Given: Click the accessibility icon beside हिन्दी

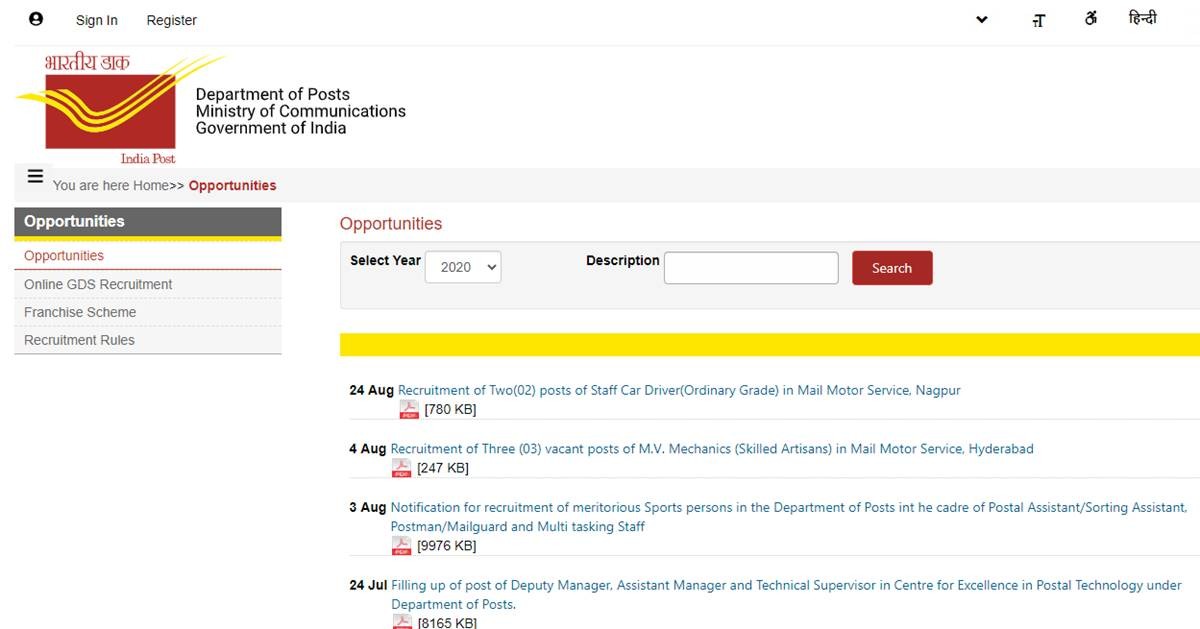Looking at the screenshot, I should (x=1091, y=19).
